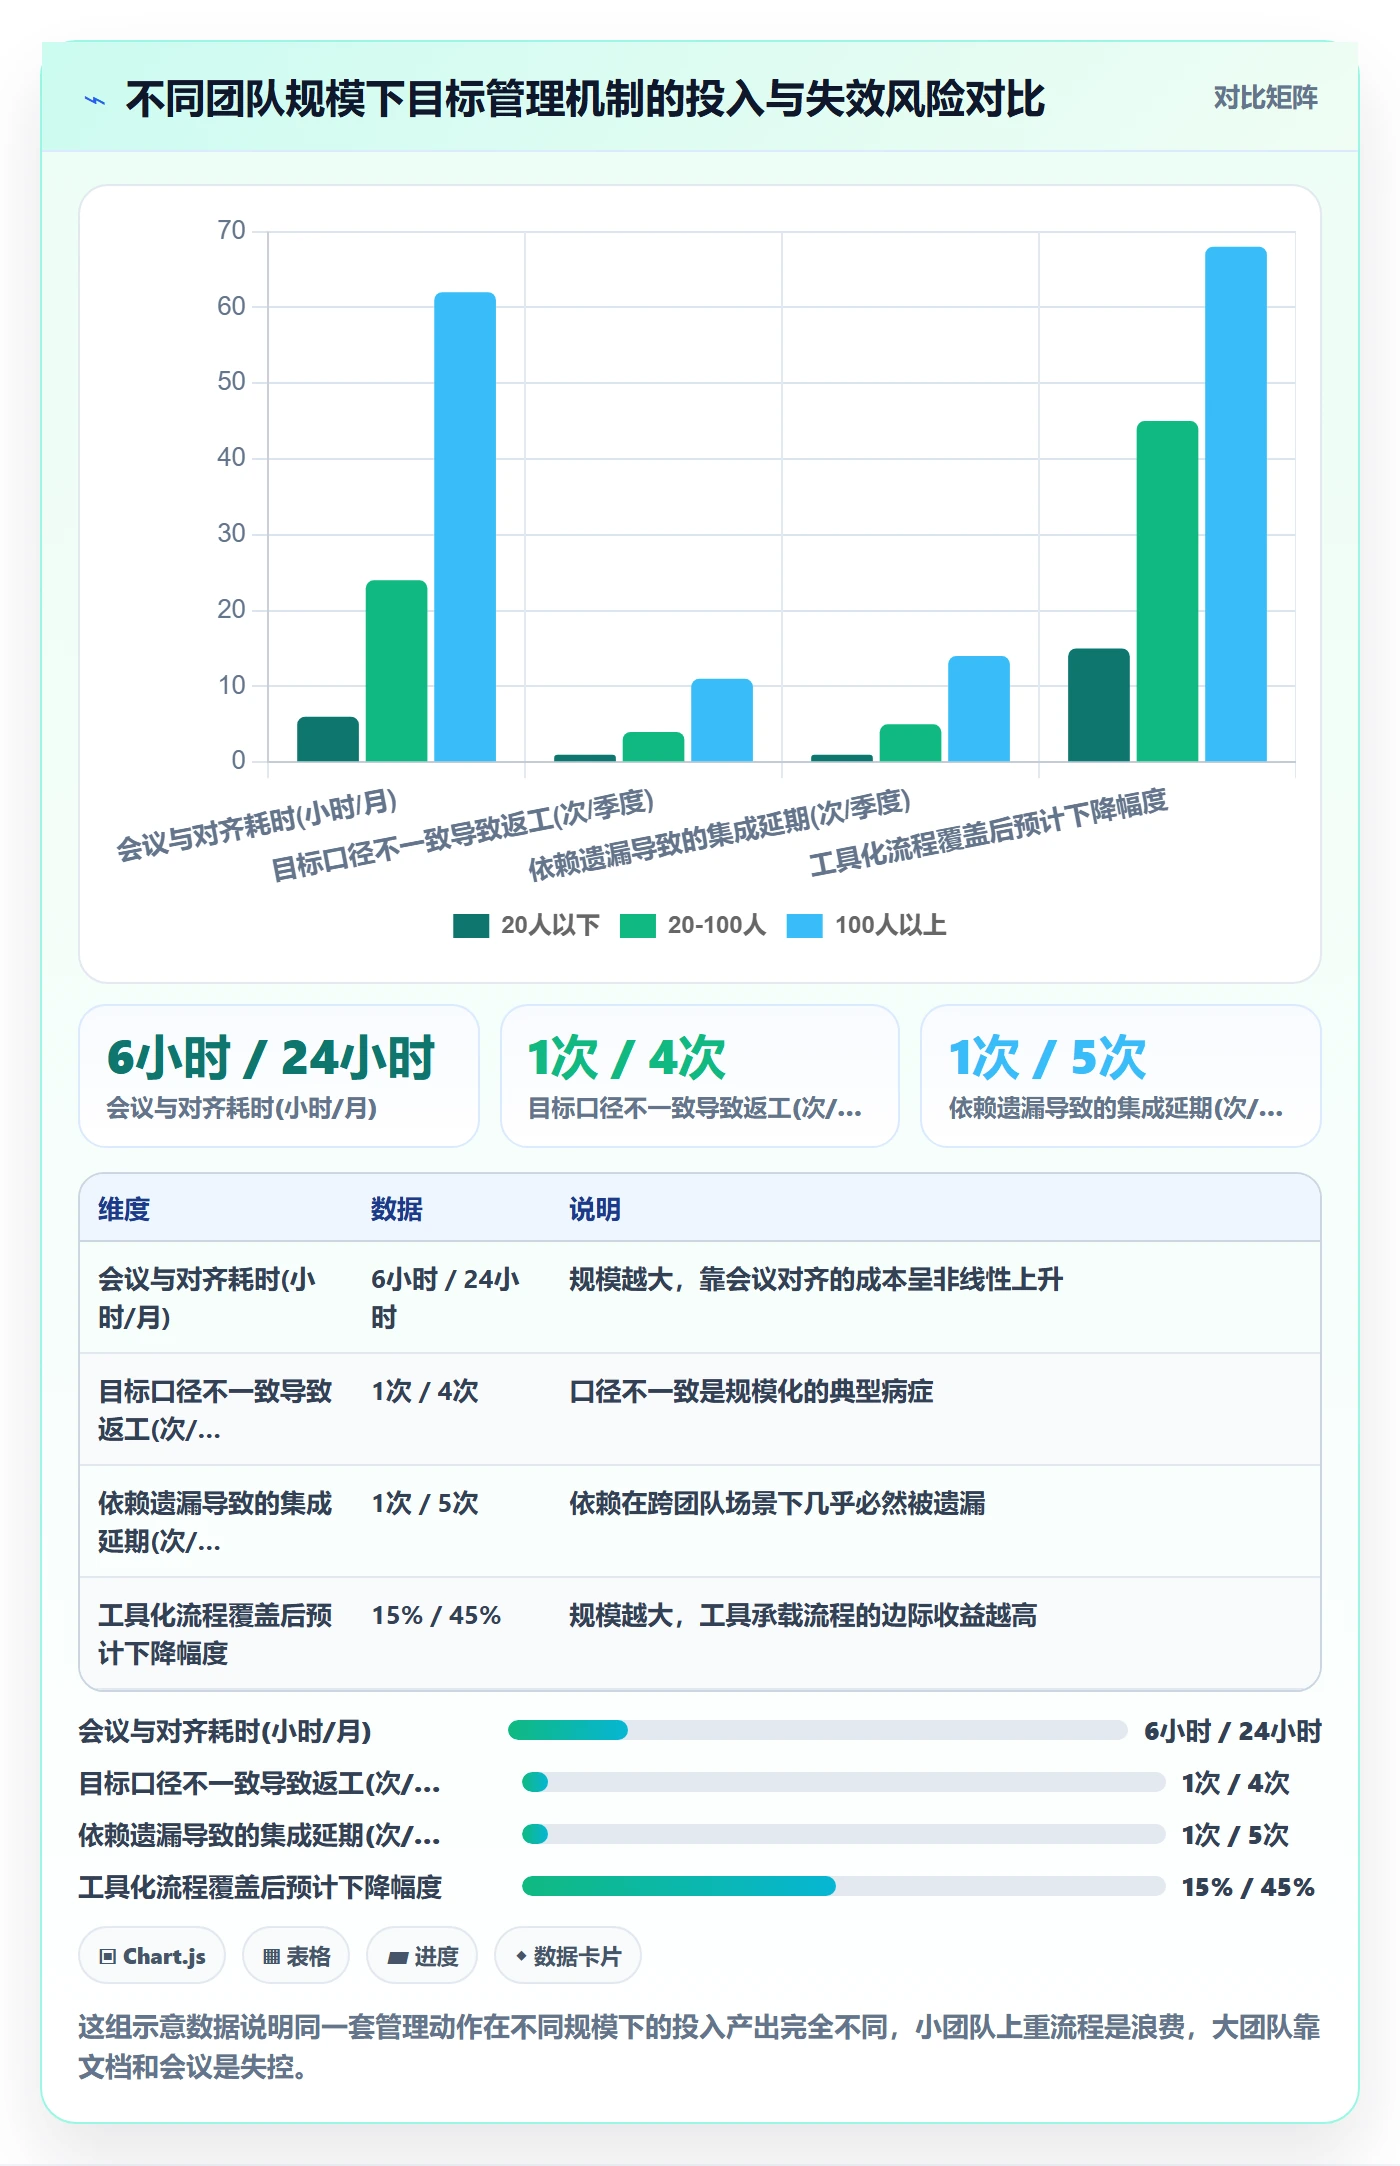Select the 表格 tag chip

[296, 1956]
